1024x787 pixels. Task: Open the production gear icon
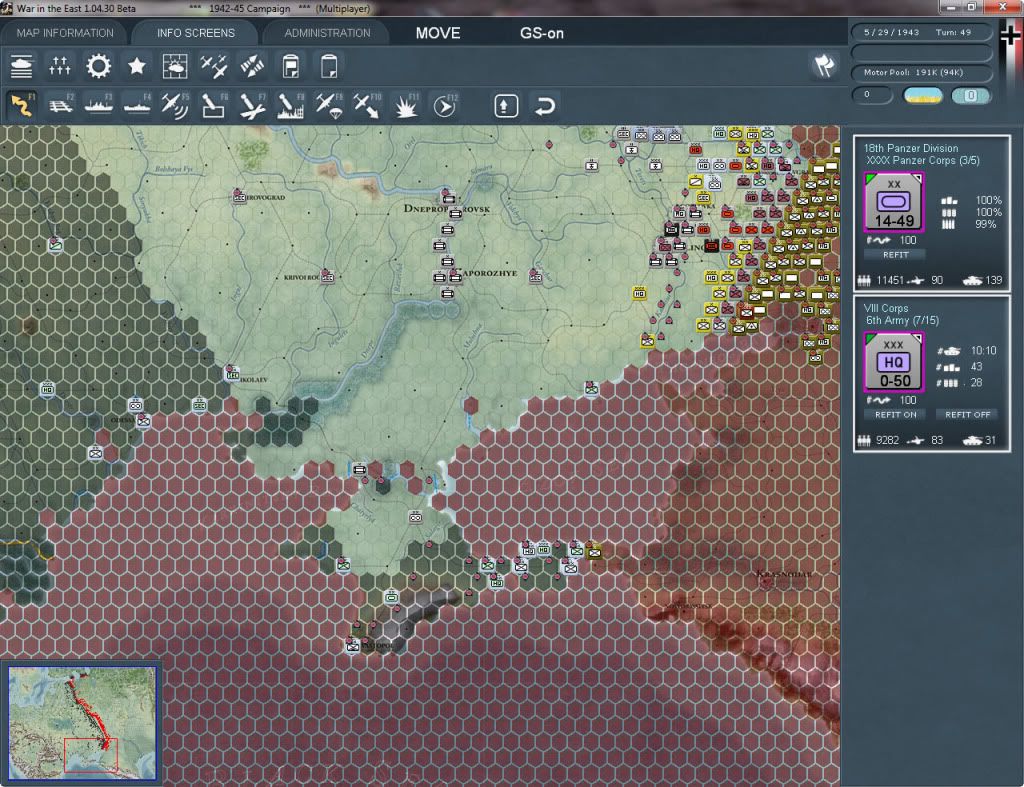tap(99, 66)
